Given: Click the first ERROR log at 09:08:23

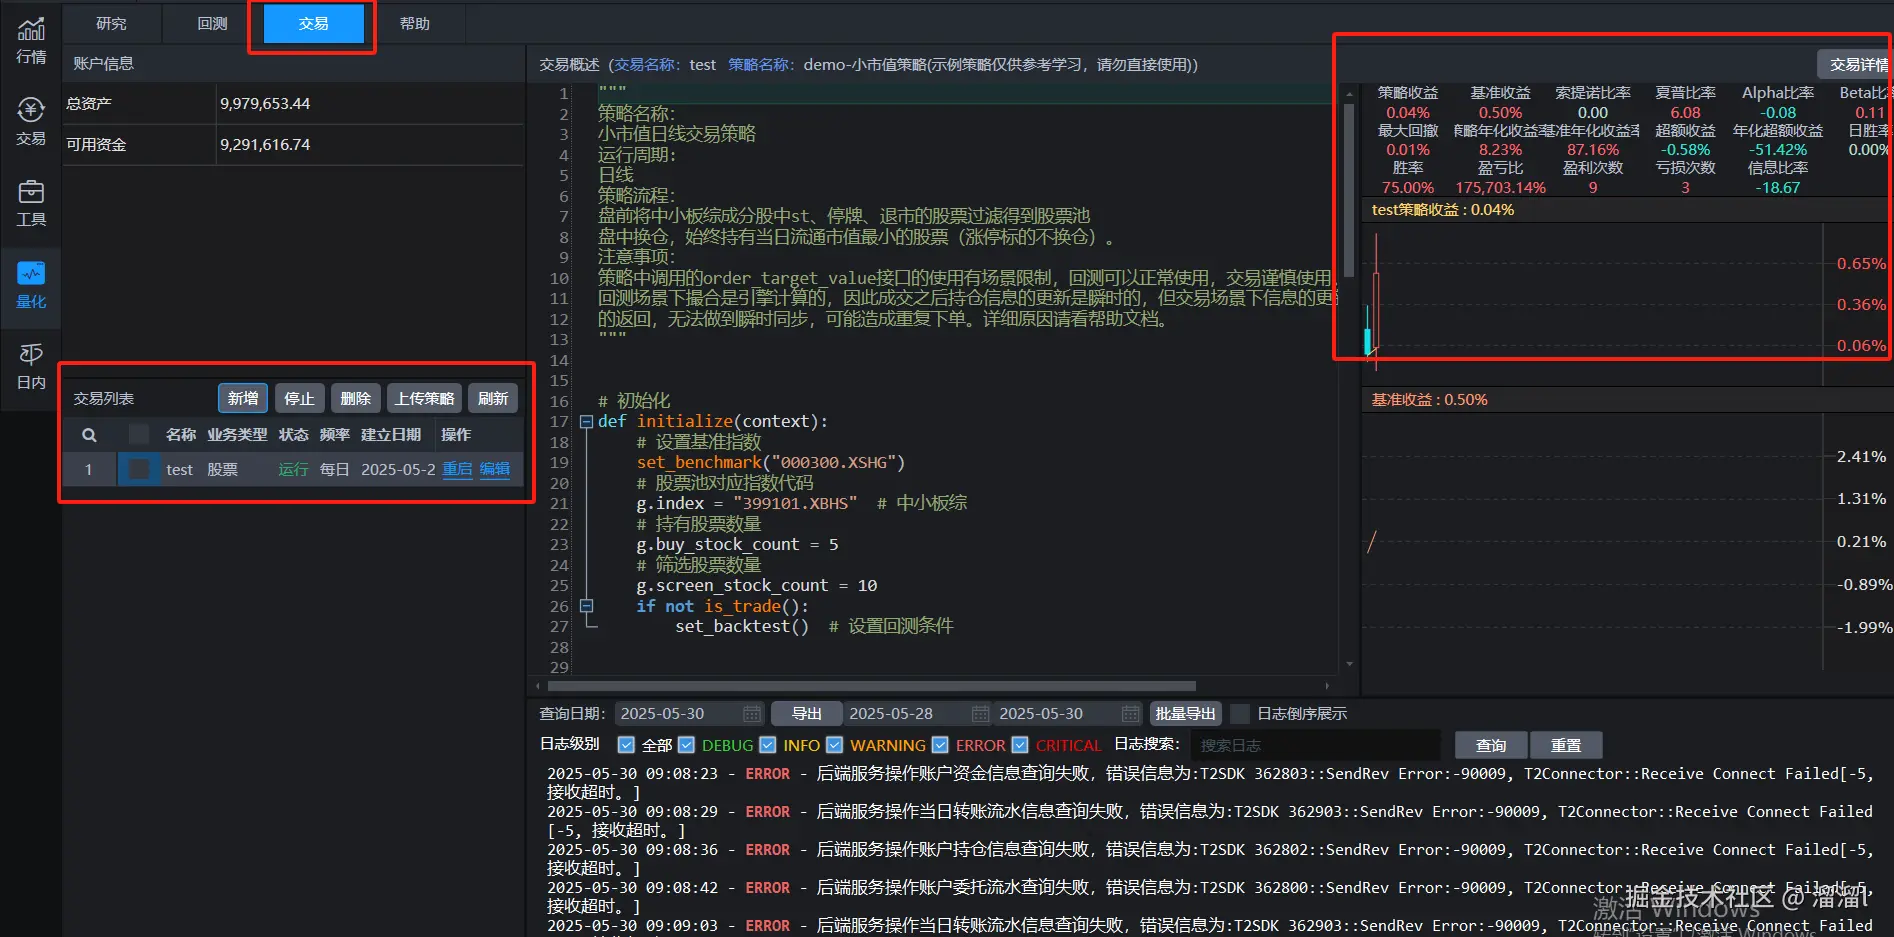Looking at the screenshot, I should (x=1210, y=783).
